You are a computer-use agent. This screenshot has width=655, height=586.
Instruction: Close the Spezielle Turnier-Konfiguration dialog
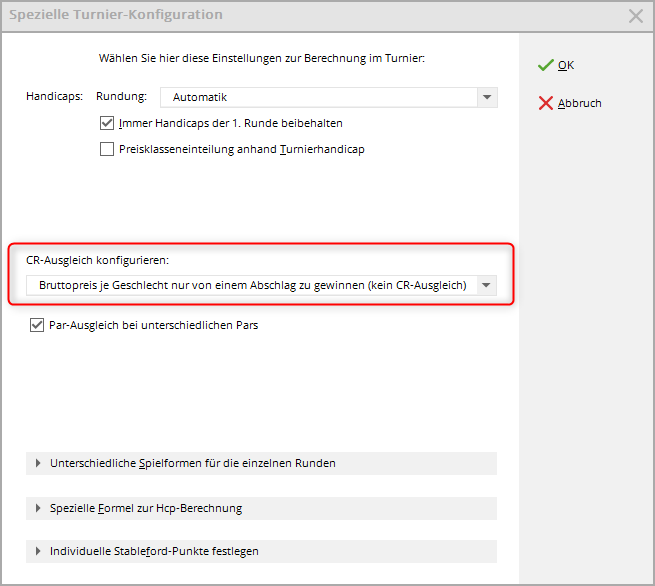[635, 16]
